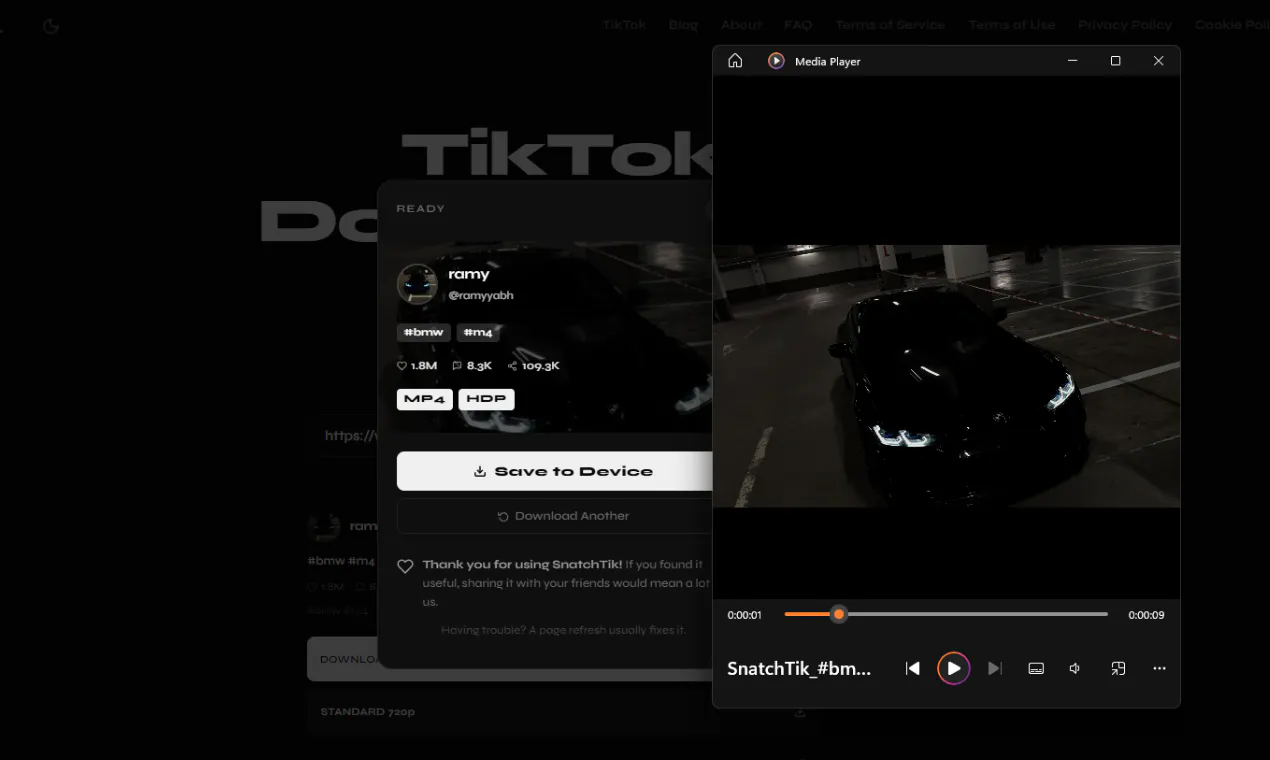The width and height of the screenshot is (1270, 760).
Task: Click the download icon on the STANDARD 720p row
Action: pyautogui.click(x=800, y=713)
